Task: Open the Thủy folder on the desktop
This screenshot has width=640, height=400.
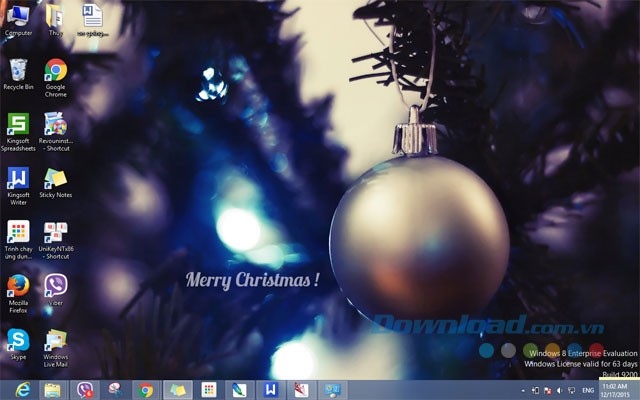Action: pyautogui.click(x=55, y=20)
